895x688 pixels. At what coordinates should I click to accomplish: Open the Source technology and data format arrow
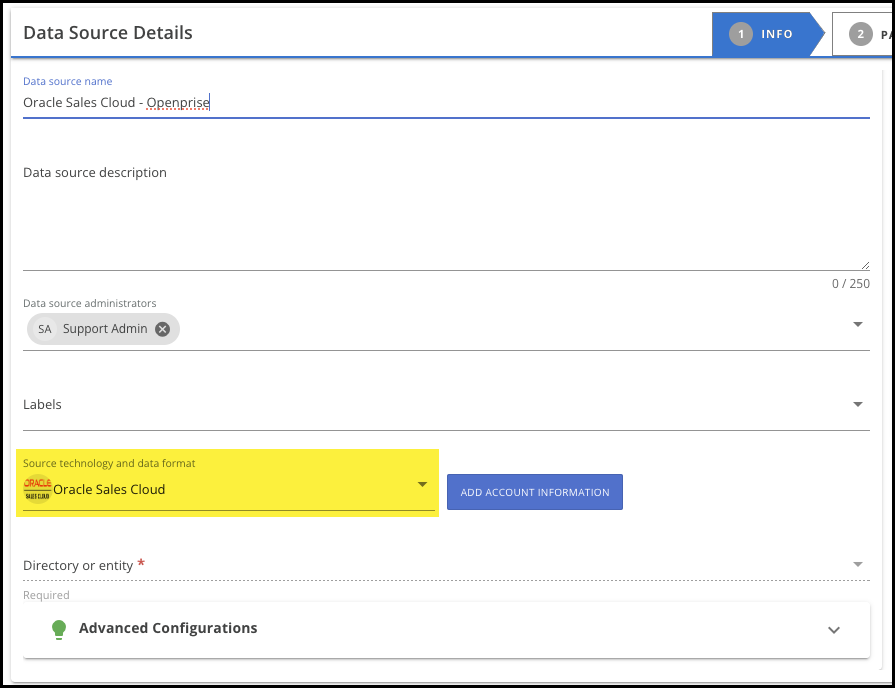pyautogui.click(x=422, y=485)
